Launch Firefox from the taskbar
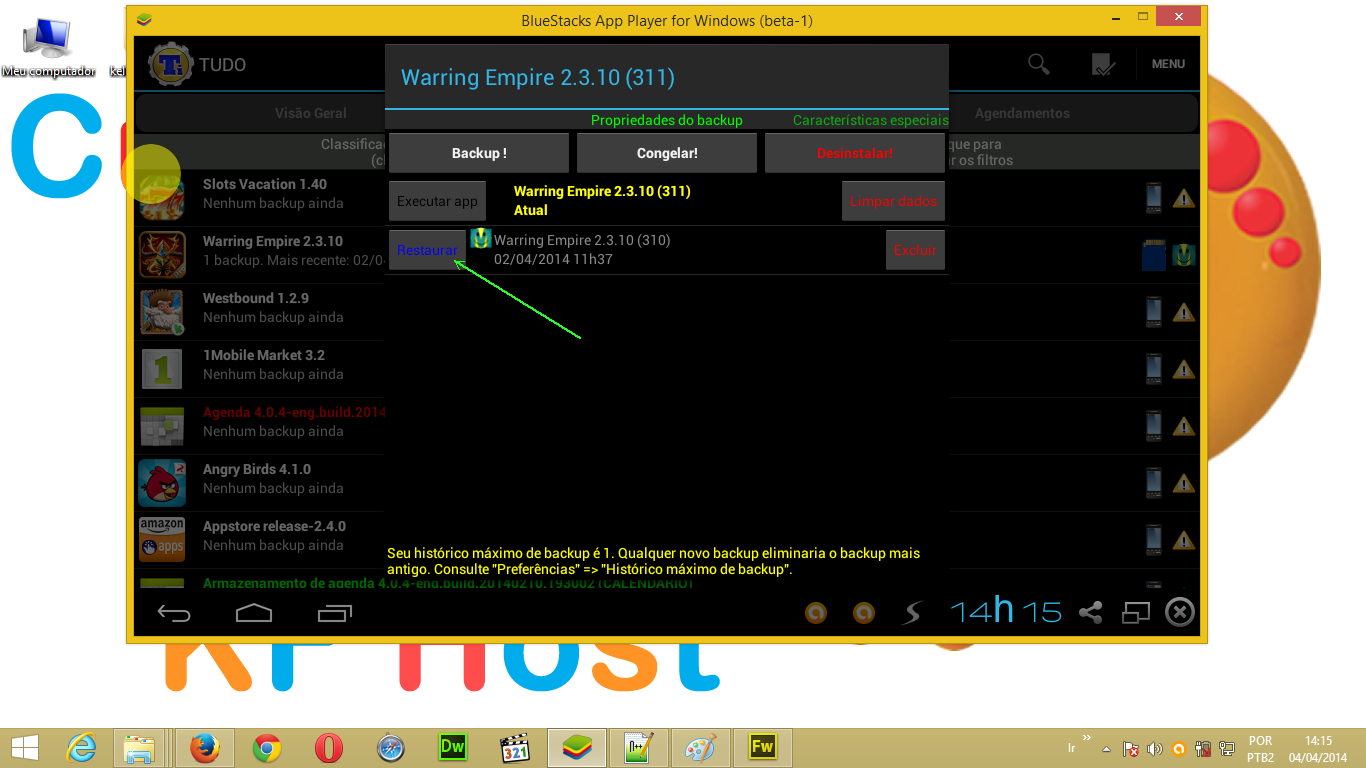The width and height of the screenshot is (1366, 768). pyautogui.click(x=205, y=747)
